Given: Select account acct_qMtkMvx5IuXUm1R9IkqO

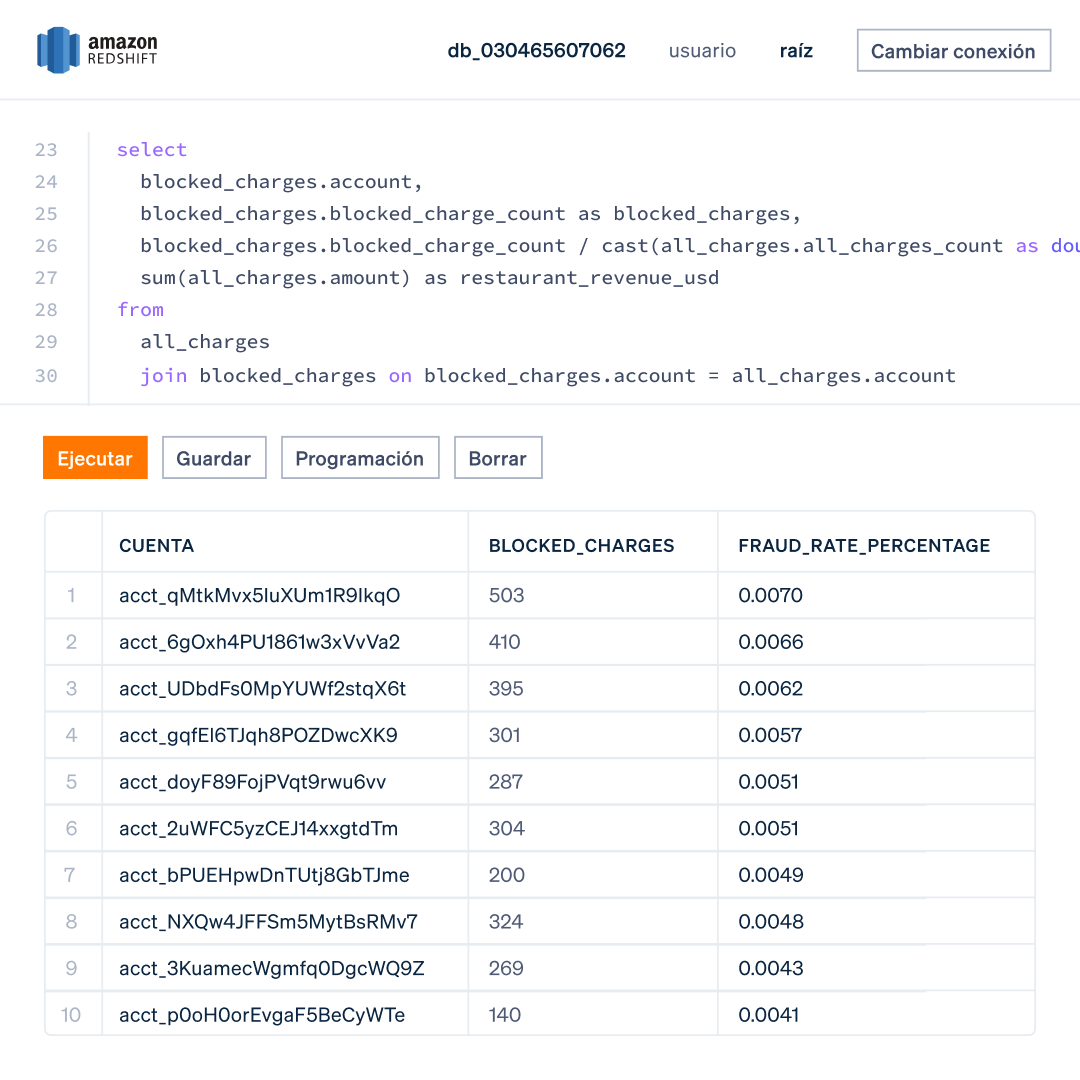Looking at the screenshot, I should pyautogui.click(x=260, y=595).
